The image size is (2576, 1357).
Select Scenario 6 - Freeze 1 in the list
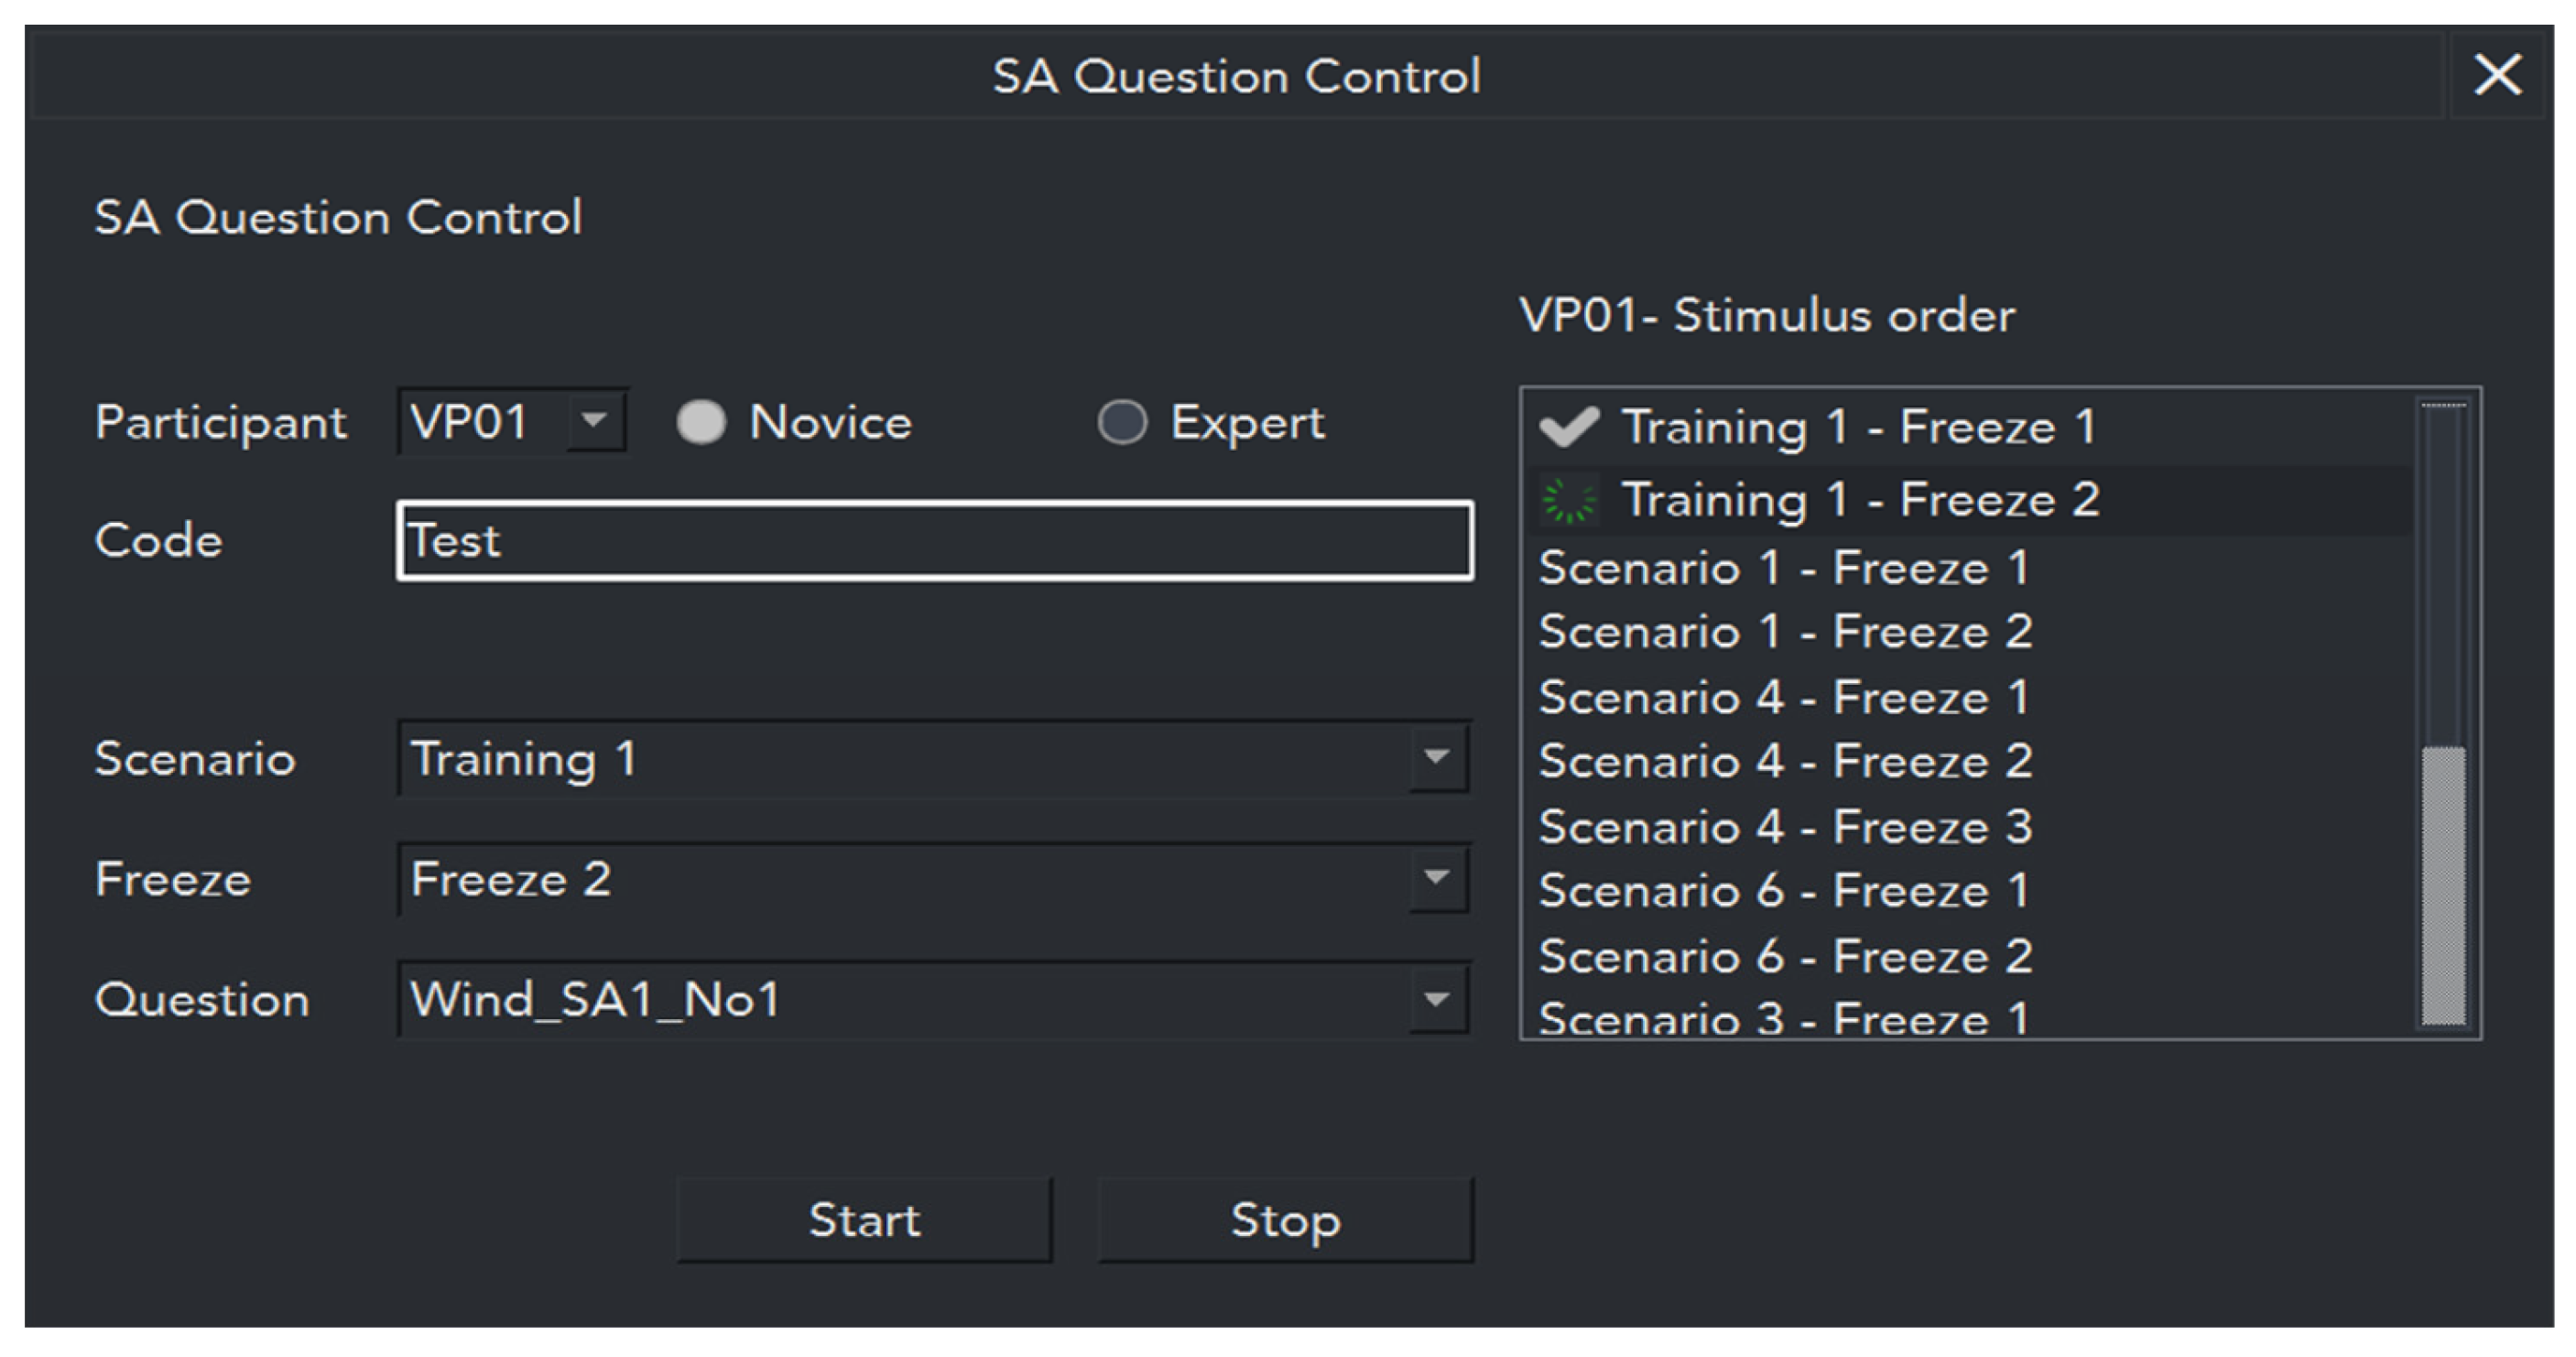(1784, 891)
